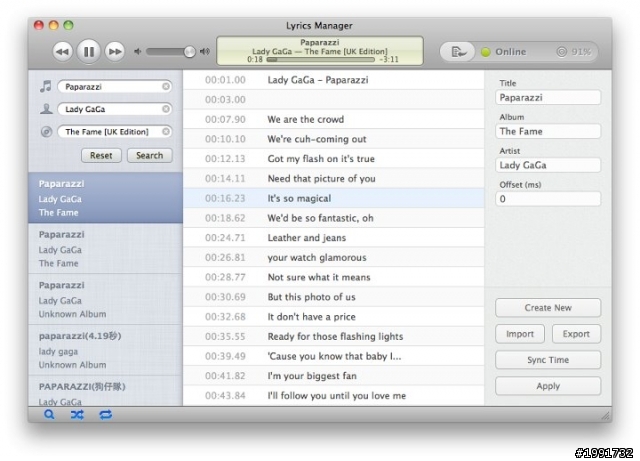Screen dimensions: 640x461
Task: Select lyric line 'Lady GaGa – Paparazzi'
Action: pos(333,80)
